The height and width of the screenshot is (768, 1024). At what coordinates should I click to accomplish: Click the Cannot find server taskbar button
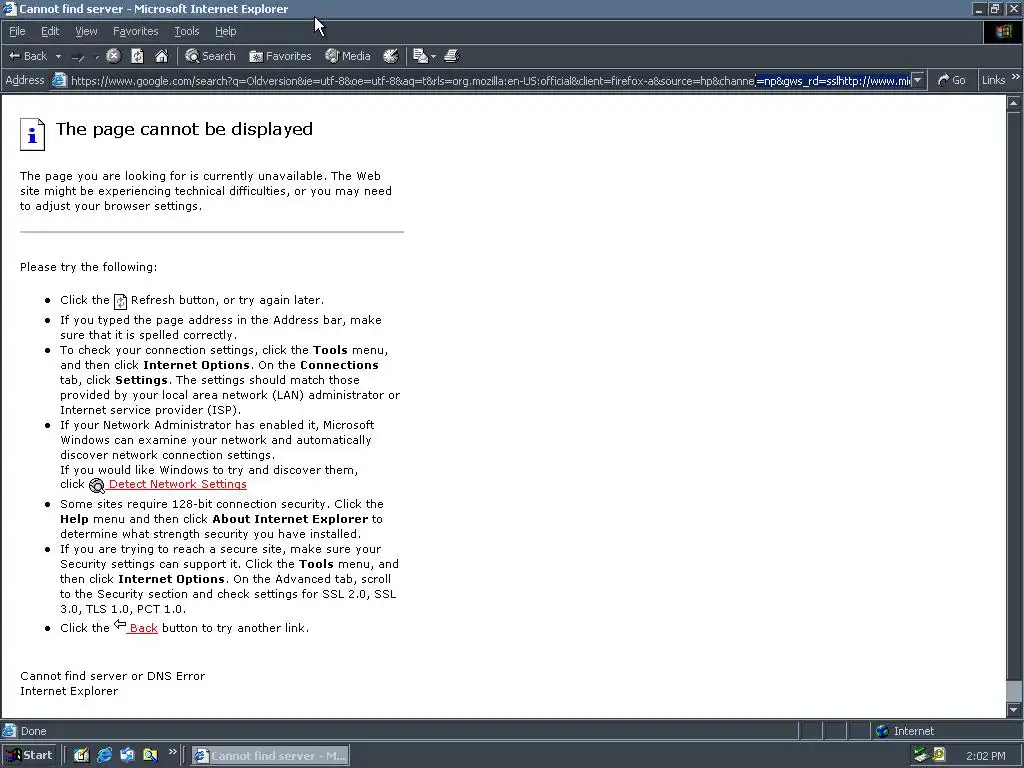pos(270,756)
